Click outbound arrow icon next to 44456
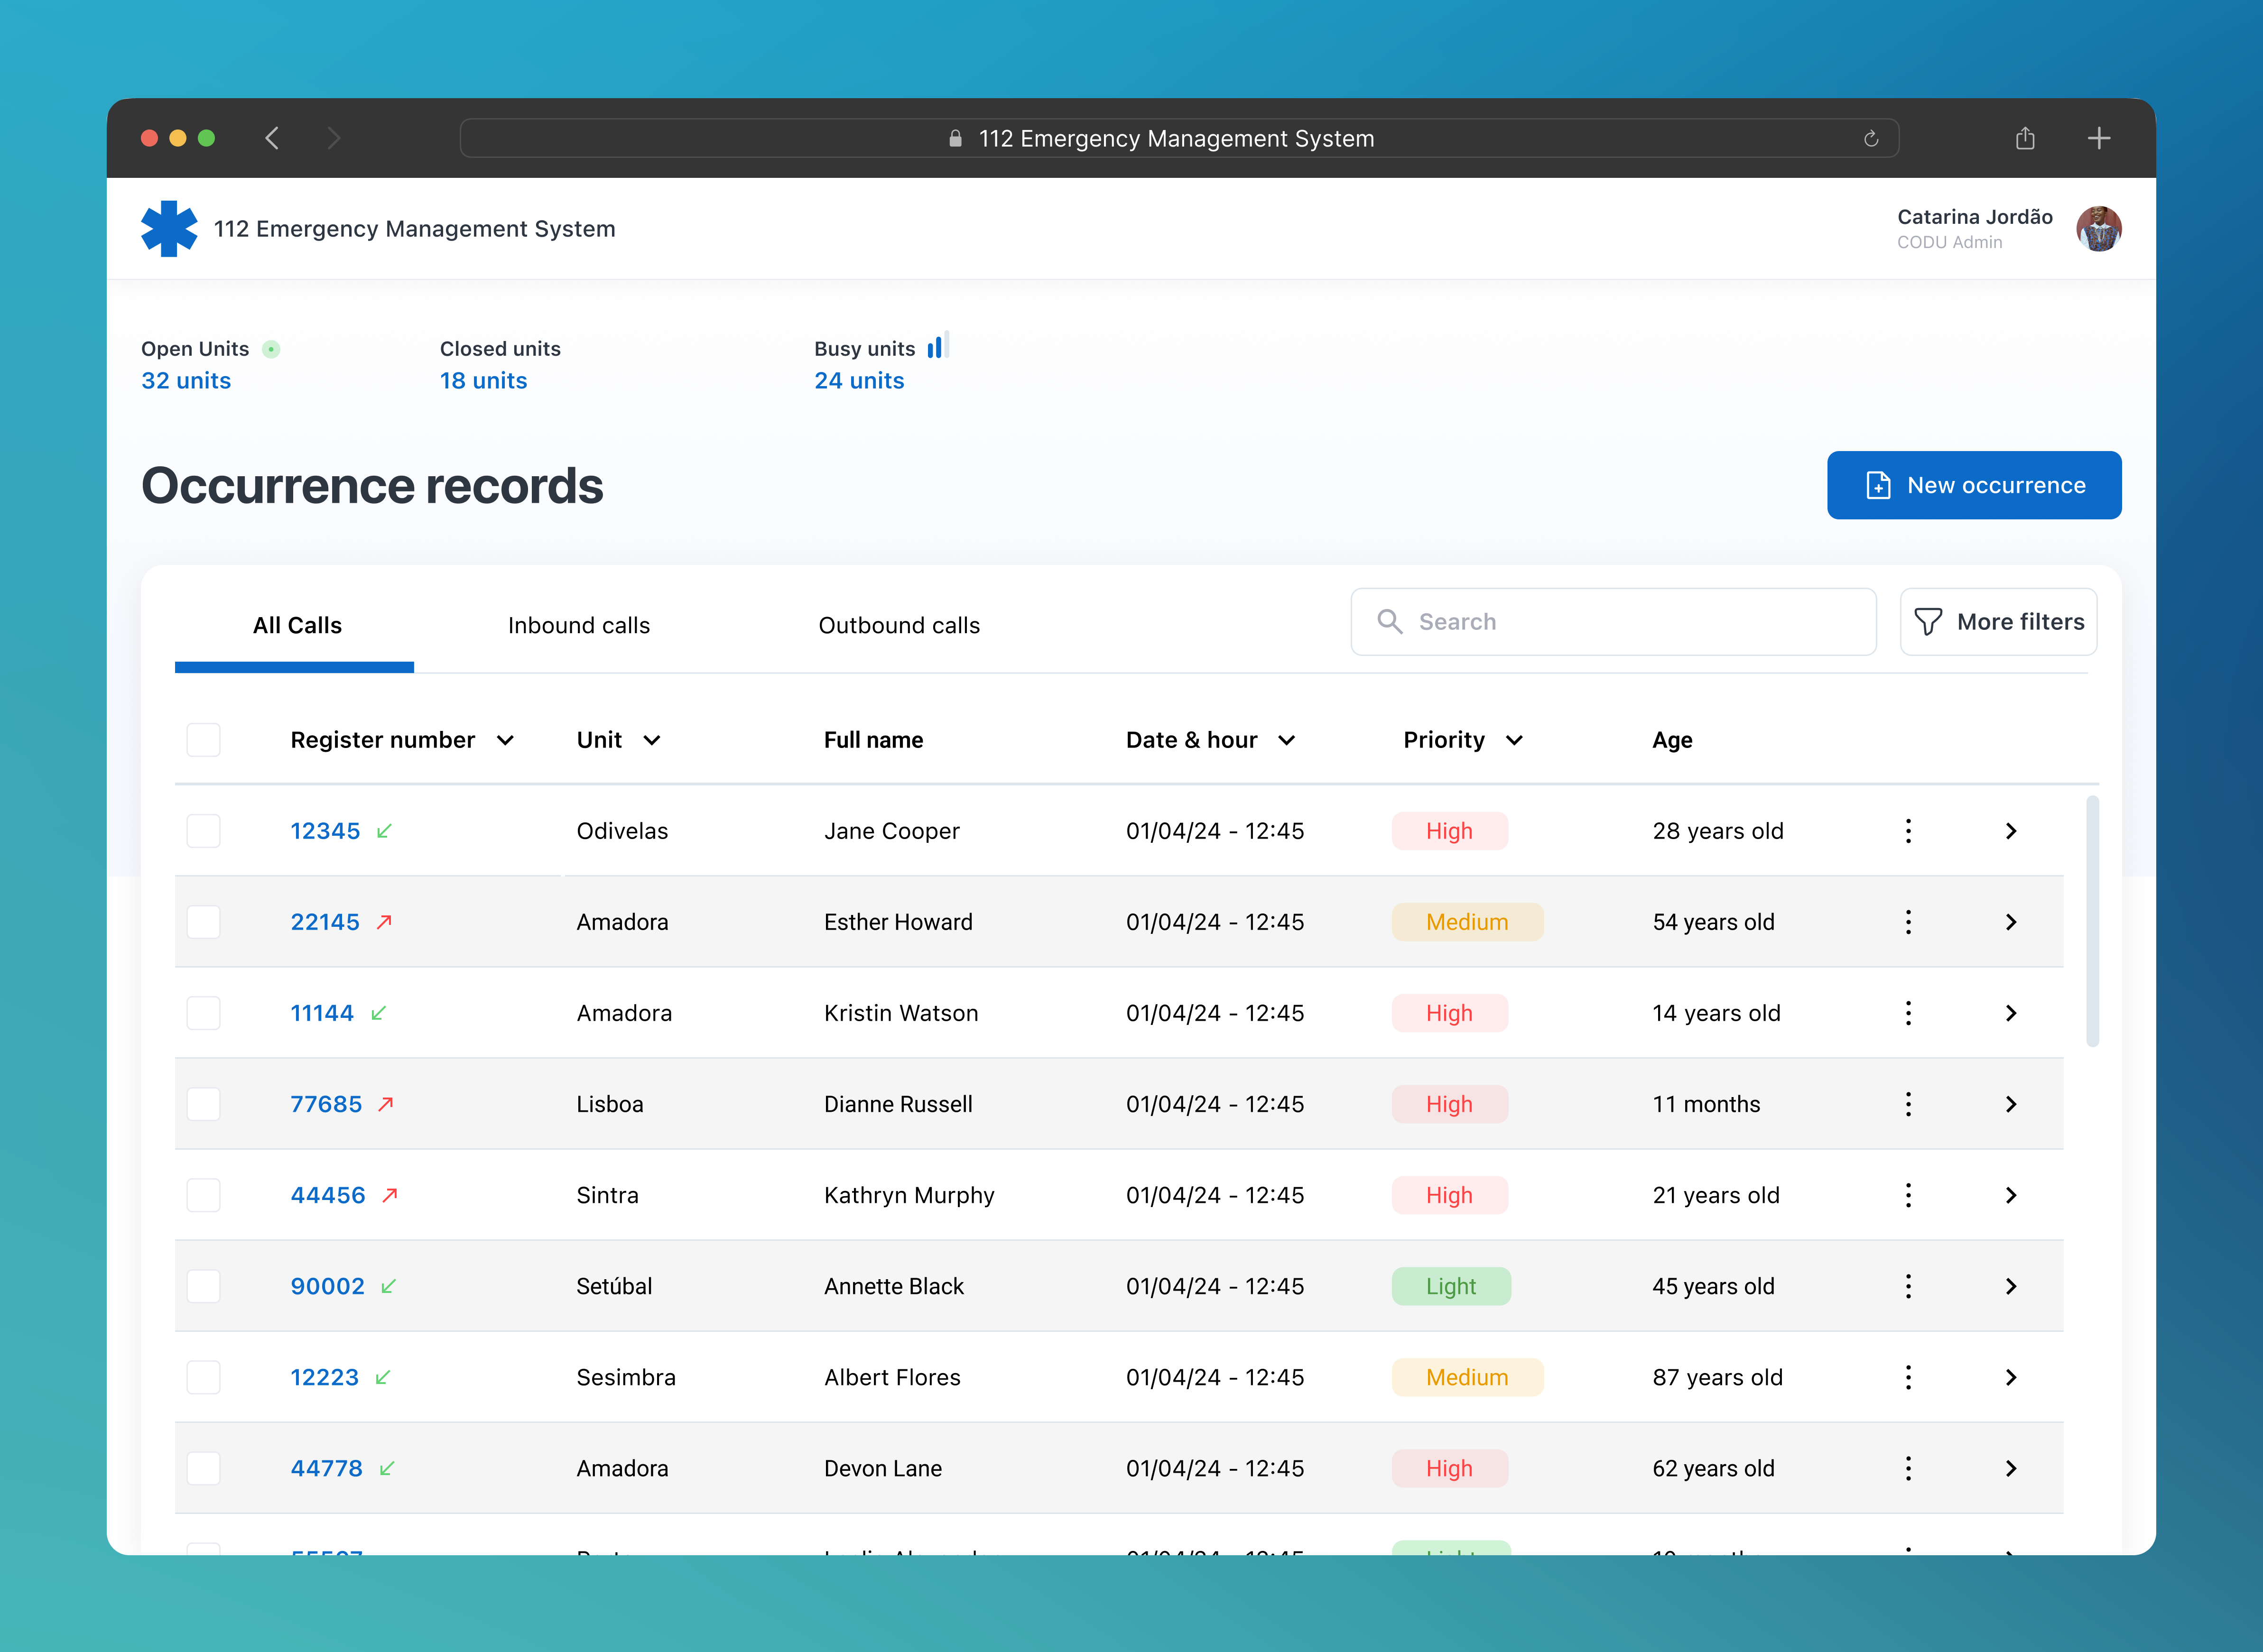The height and width of the screenshot is (1652, 2263). 390,1195
